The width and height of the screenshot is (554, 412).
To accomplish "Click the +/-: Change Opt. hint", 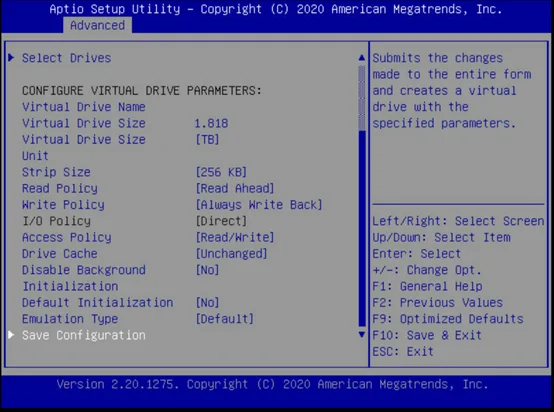I will point(427,270).
